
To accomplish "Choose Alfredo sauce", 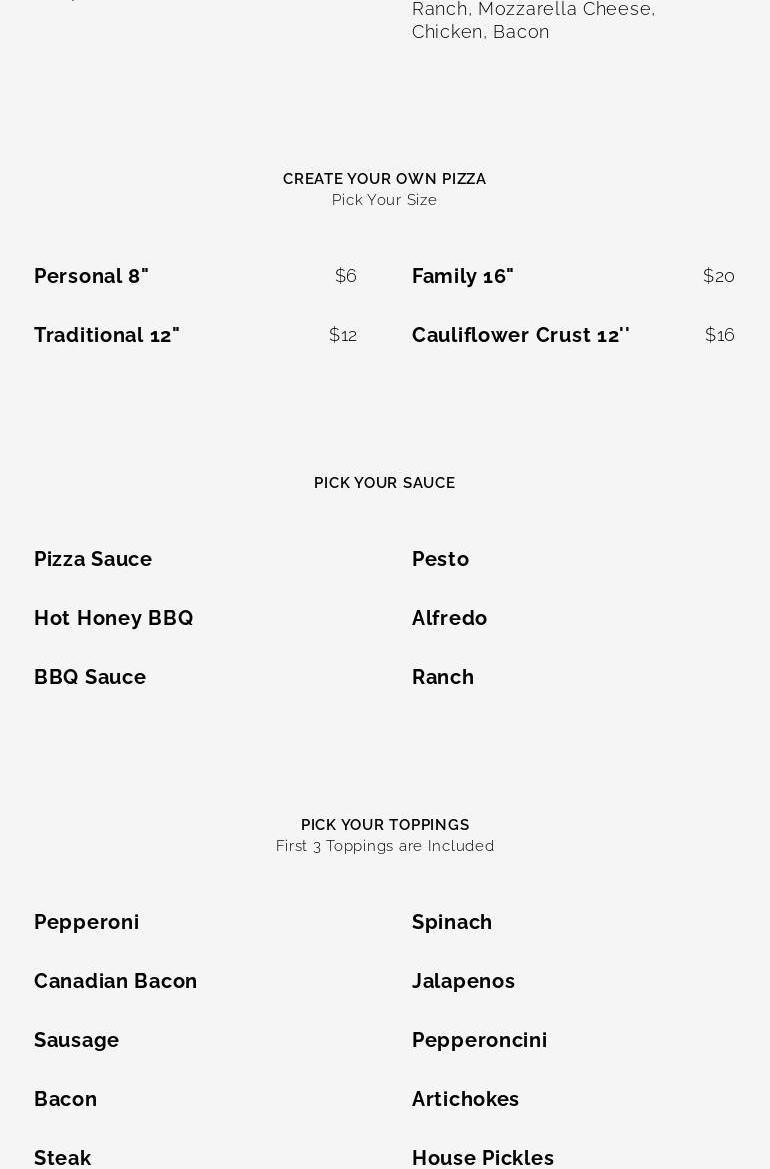I will tap(449, 618).
